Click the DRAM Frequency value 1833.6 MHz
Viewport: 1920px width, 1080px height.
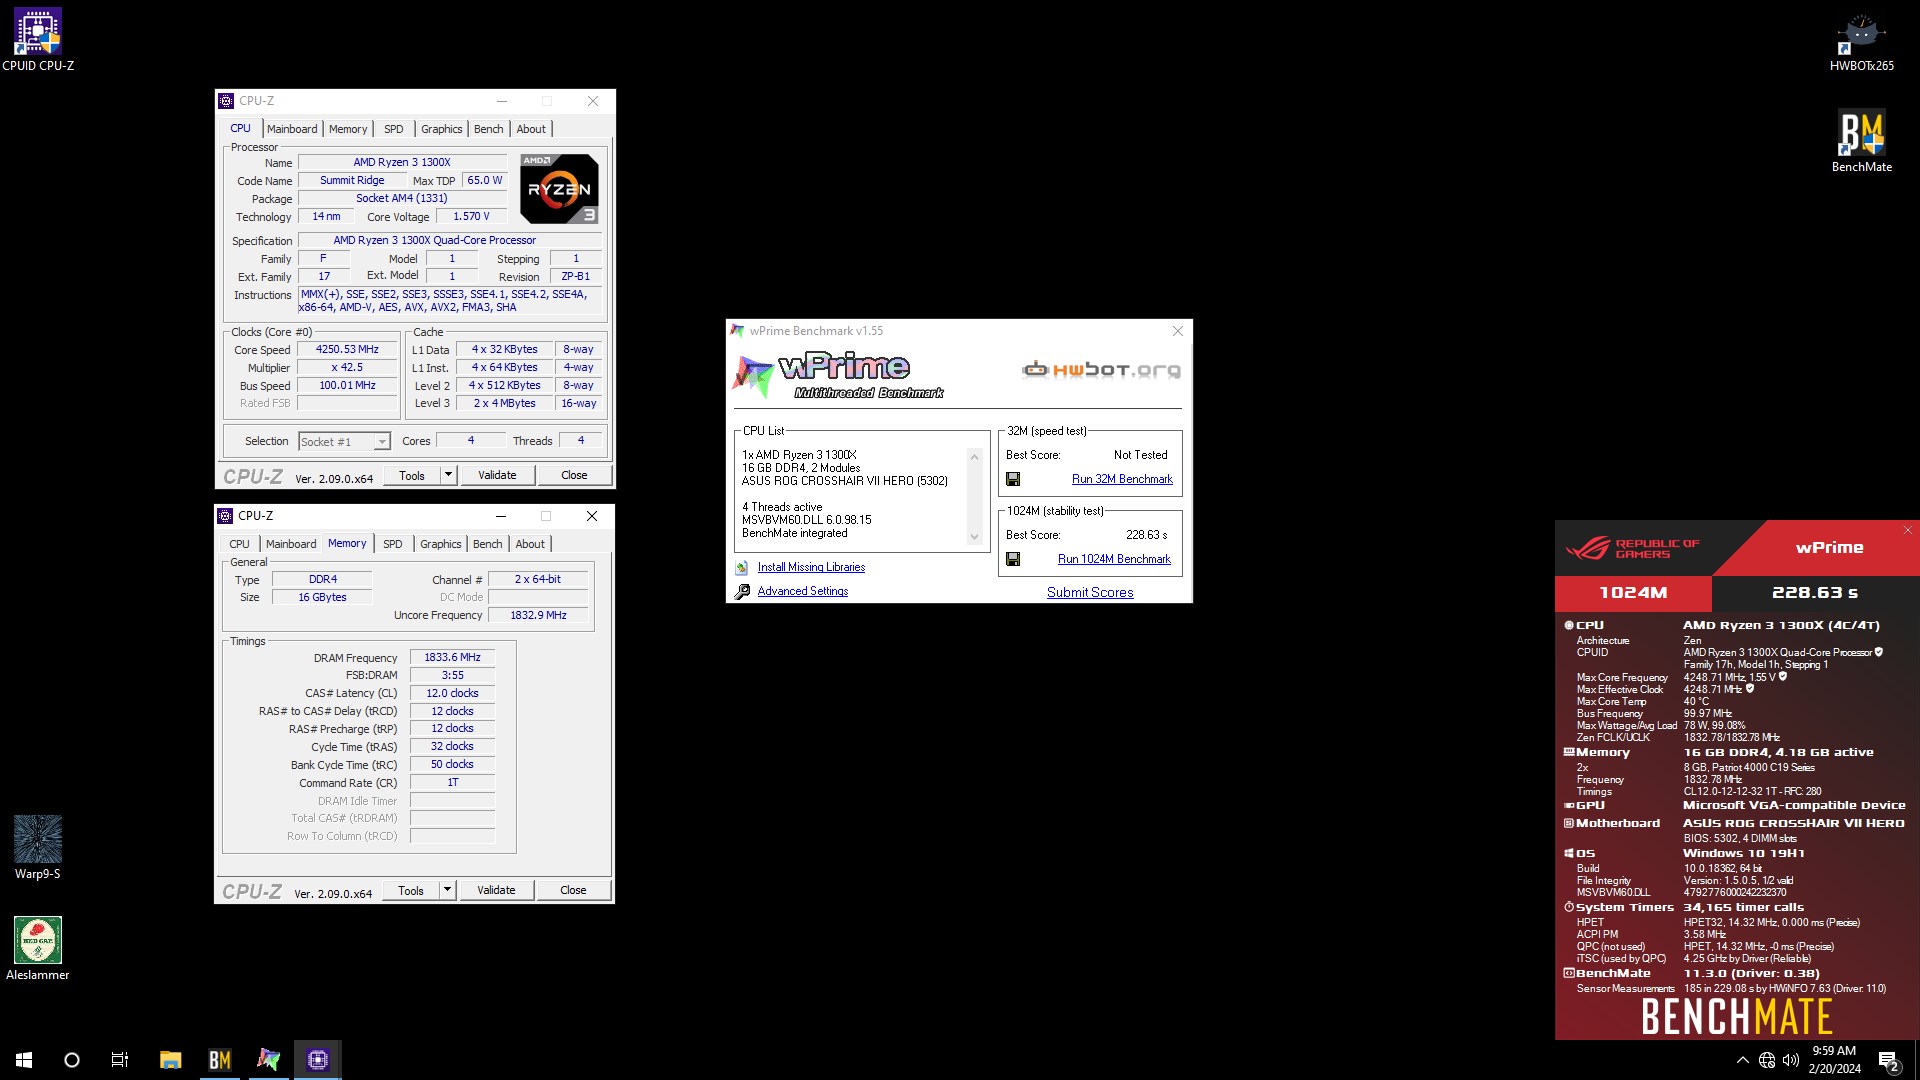click(452, 658)
